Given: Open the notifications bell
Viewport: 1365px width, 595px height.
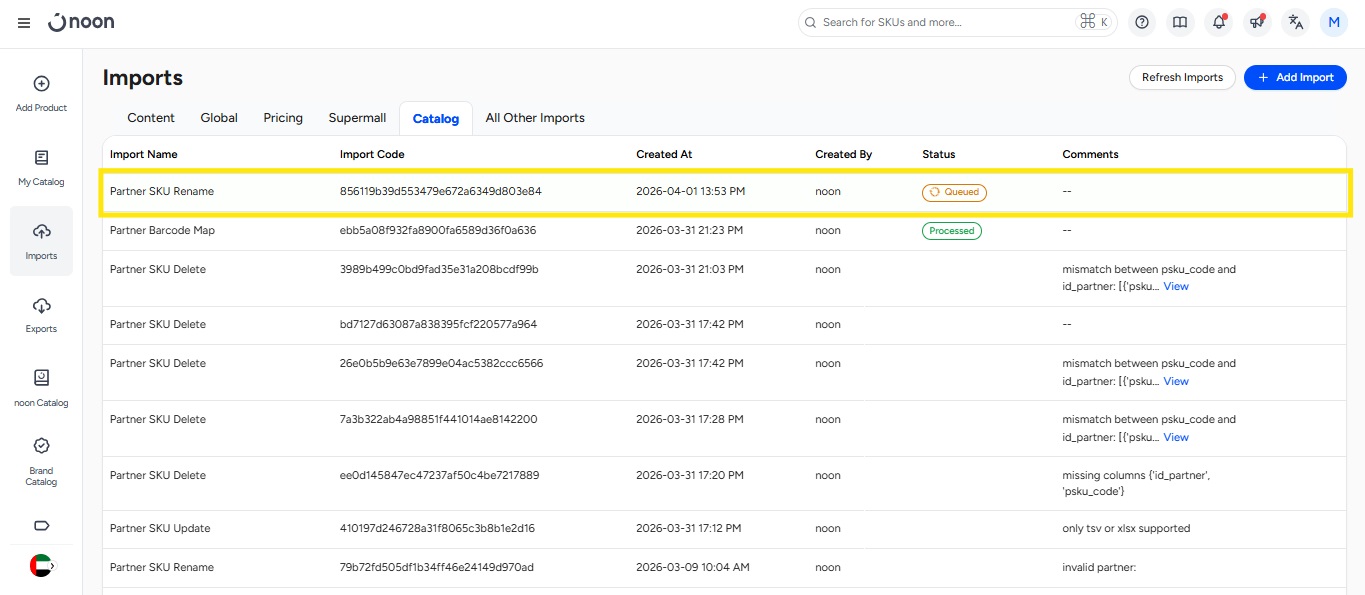Looking at the screenshot, I should 1218,22.
